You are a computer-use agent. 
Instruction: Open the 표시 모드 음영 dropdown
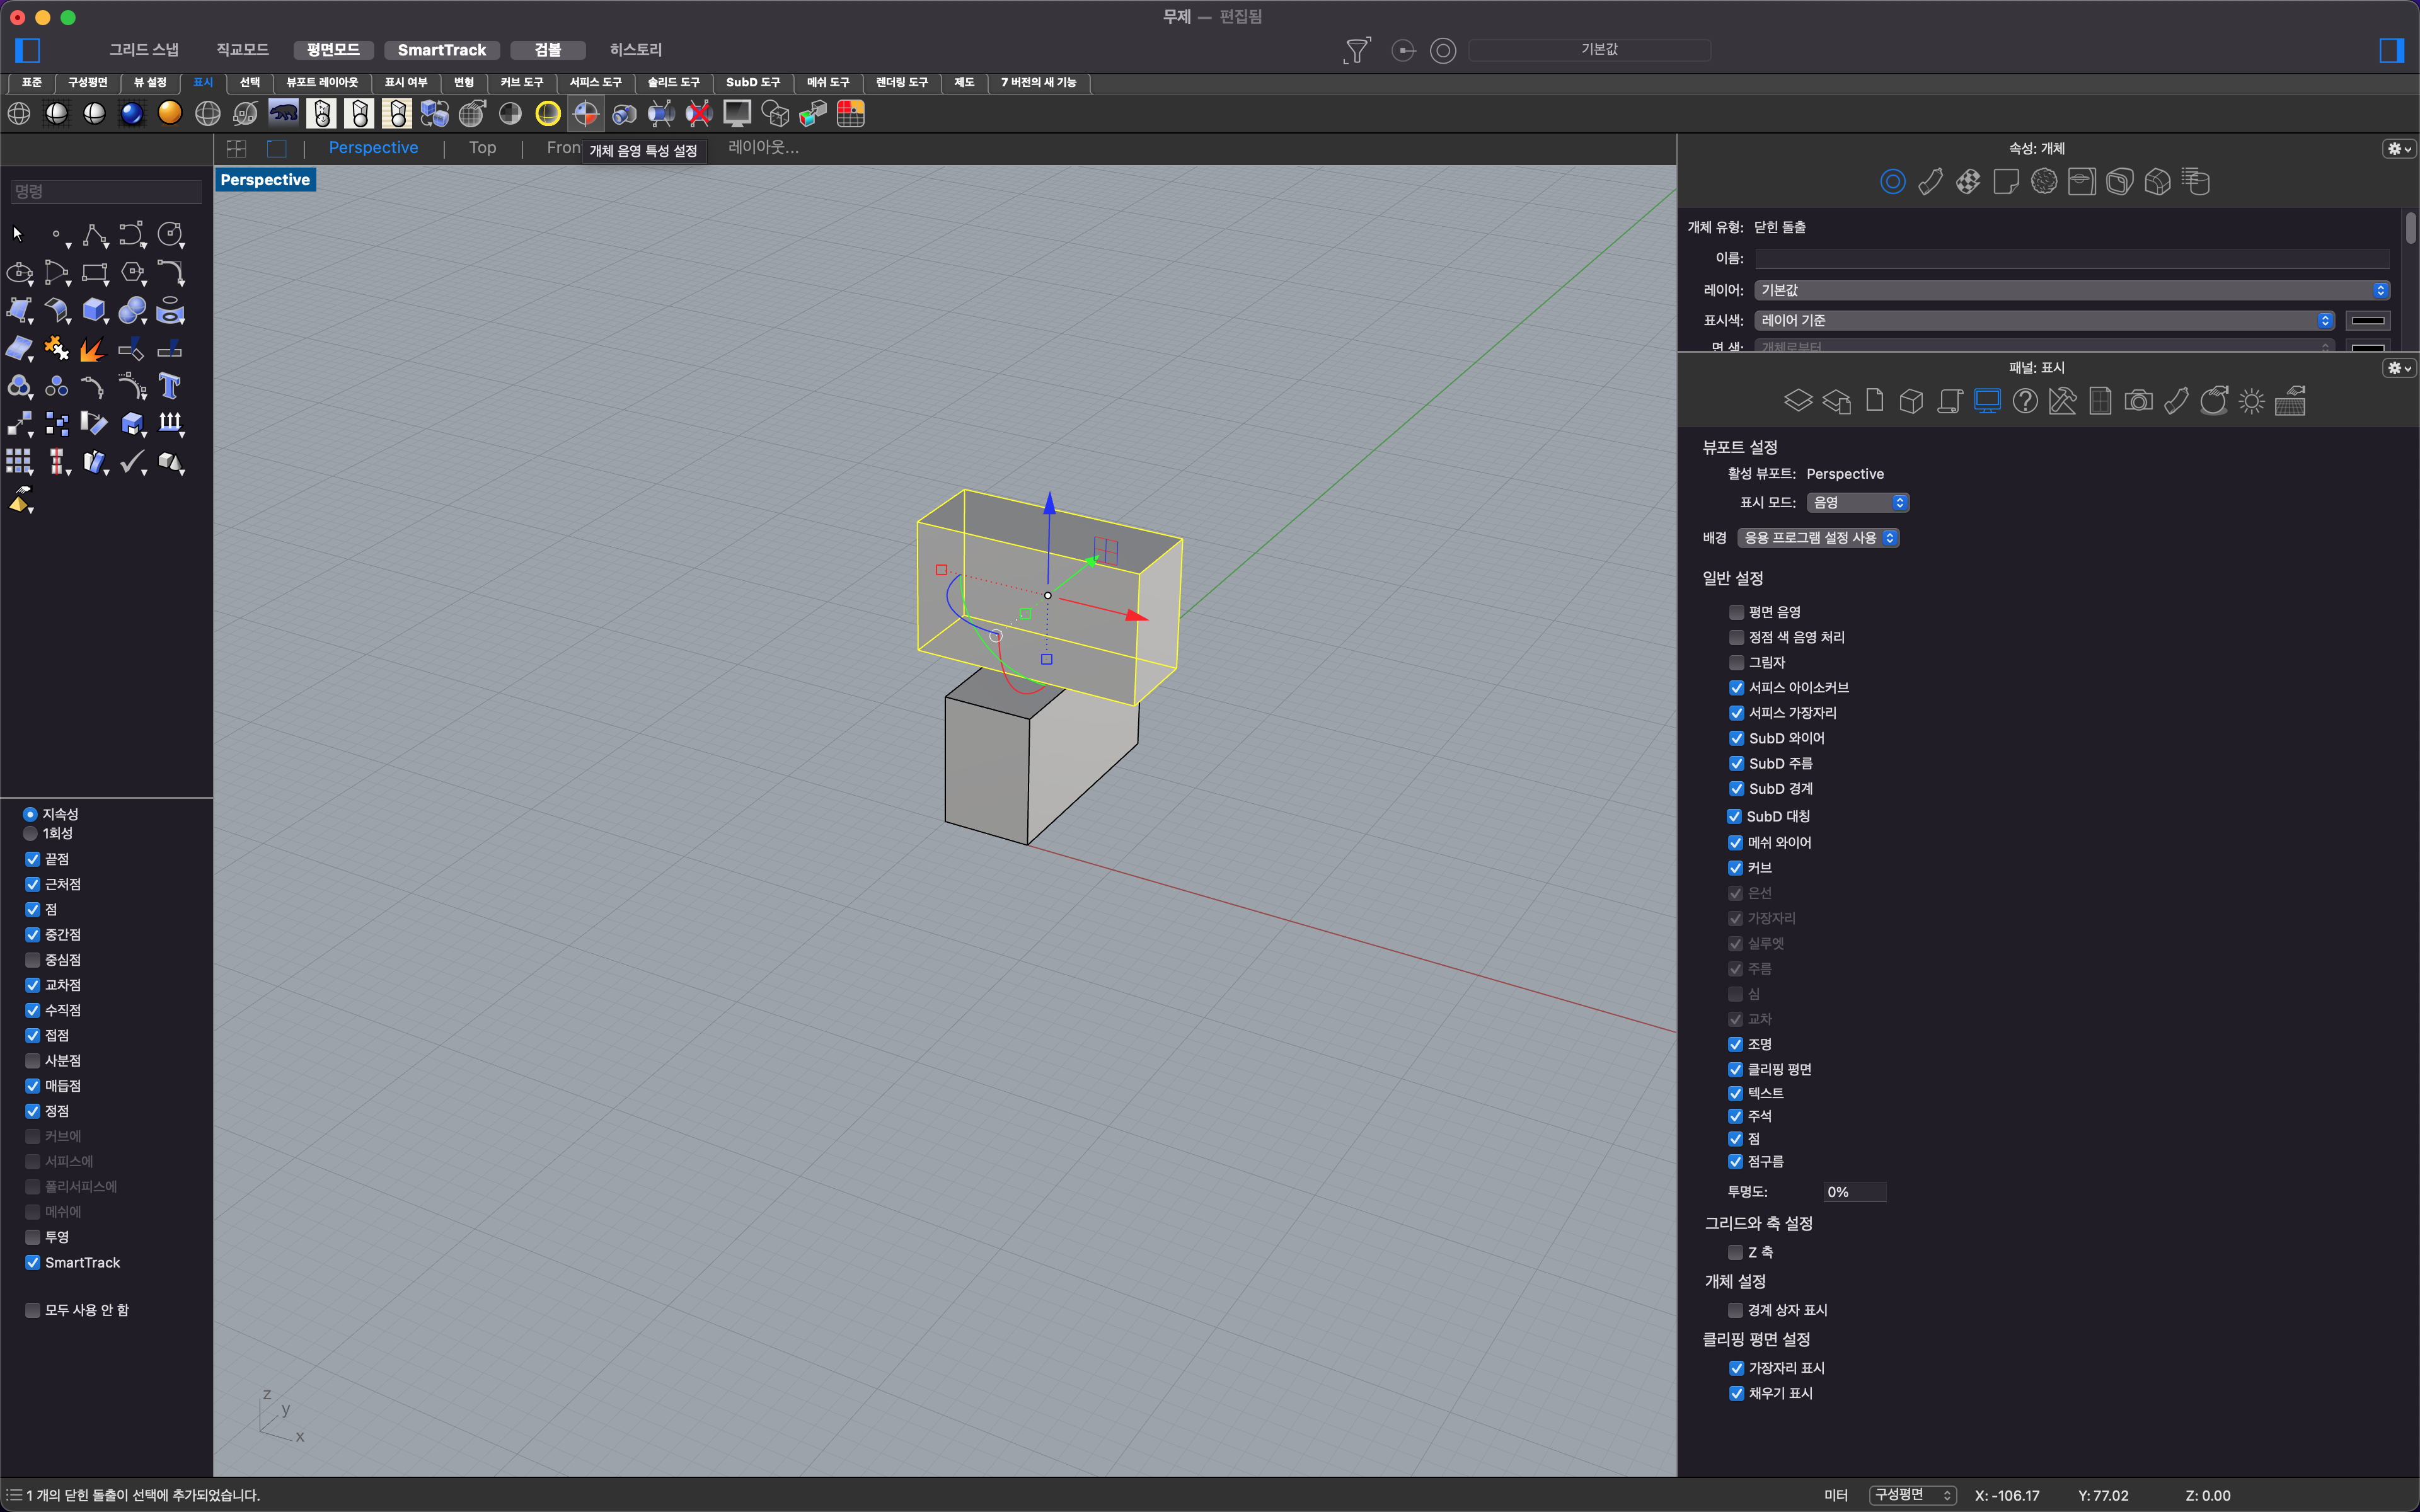point(1858,502)
